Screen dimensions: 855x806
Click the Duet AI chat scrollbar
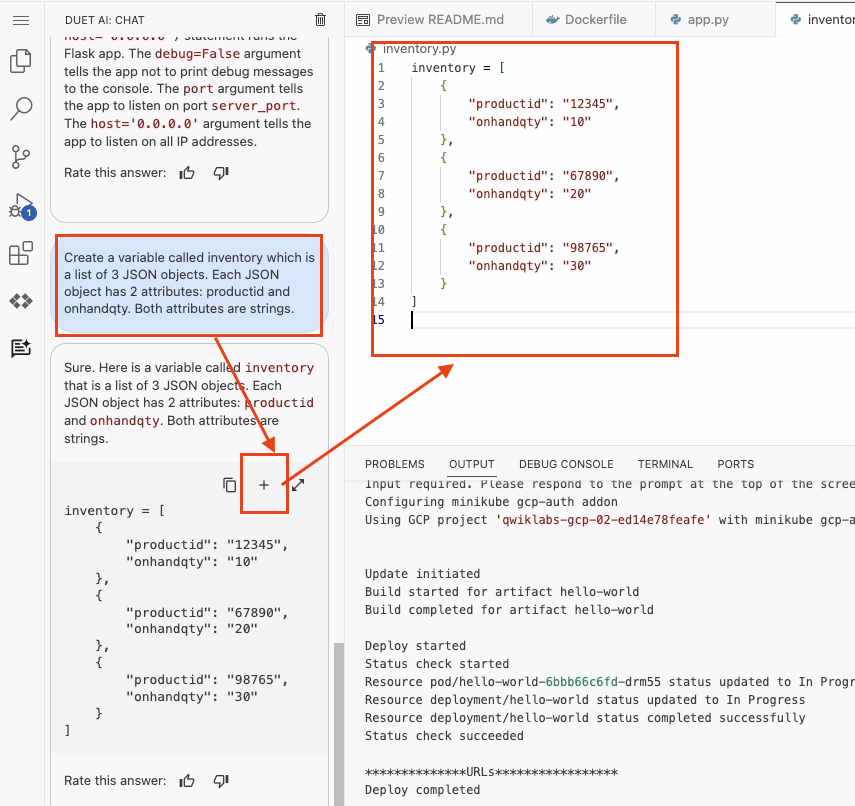[338, 720]
